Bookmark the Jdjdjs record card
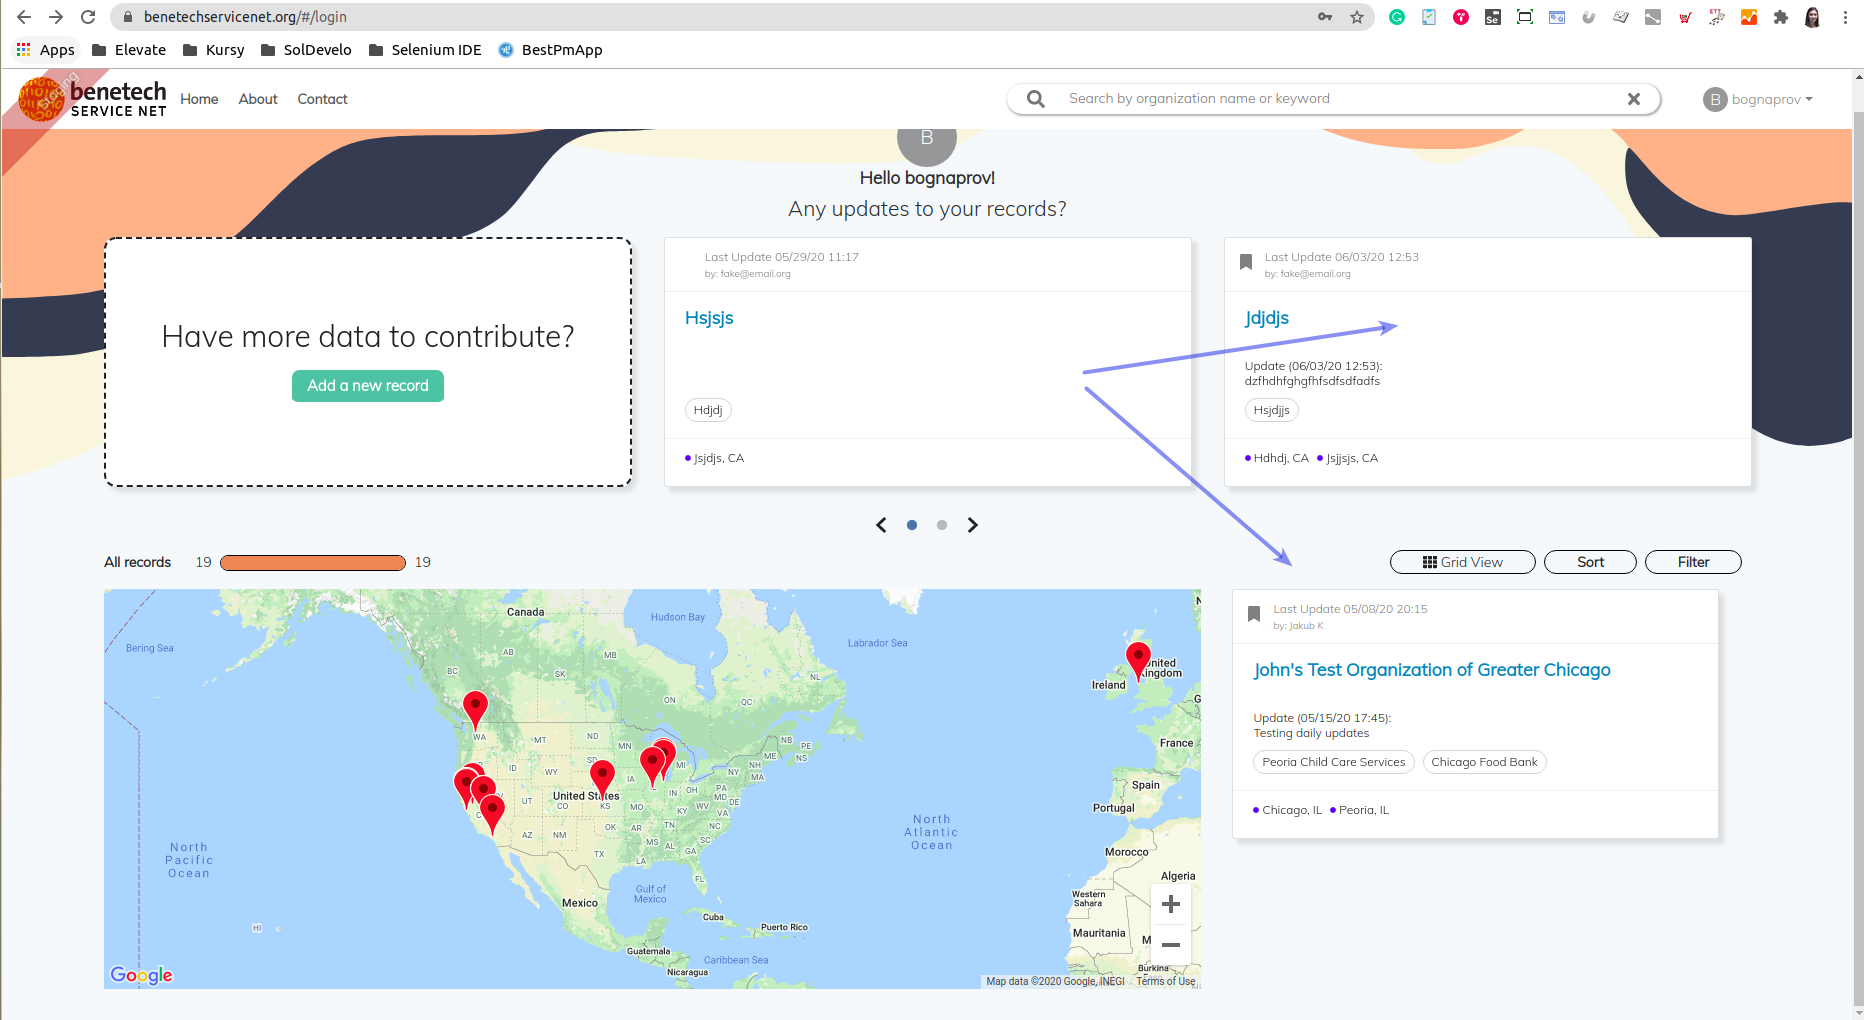 pyautogui.click(x=1245, y=261)
